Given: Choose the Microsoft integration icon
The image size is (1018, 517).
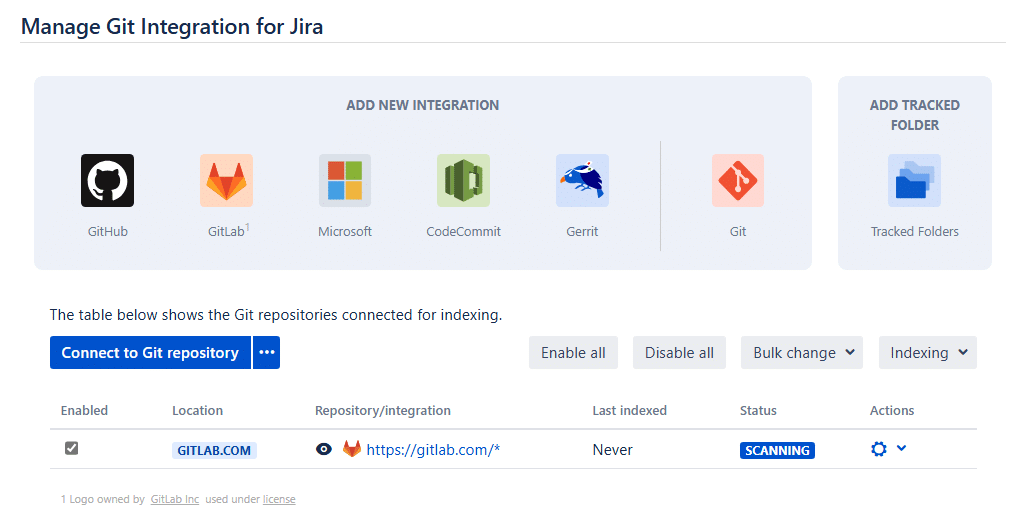Looking at the screenshot, I should pos(344,180).
